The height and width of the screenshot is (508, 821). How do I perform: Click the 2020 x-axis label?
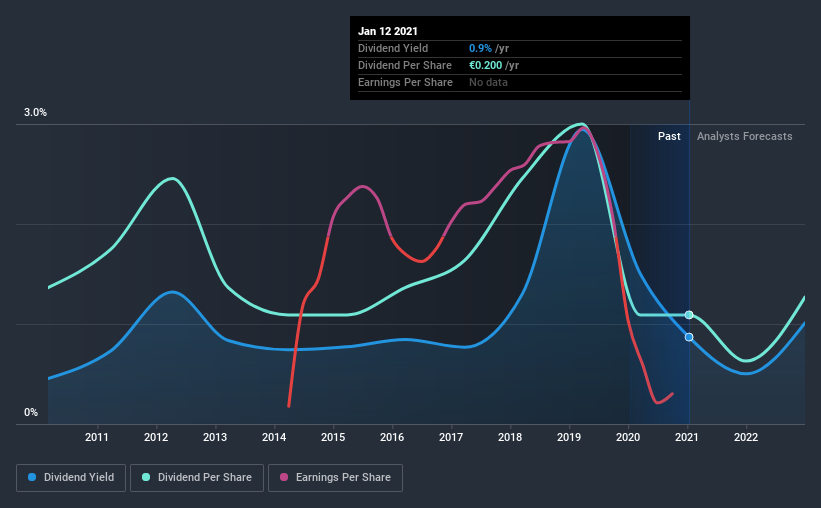click(628, 437)
